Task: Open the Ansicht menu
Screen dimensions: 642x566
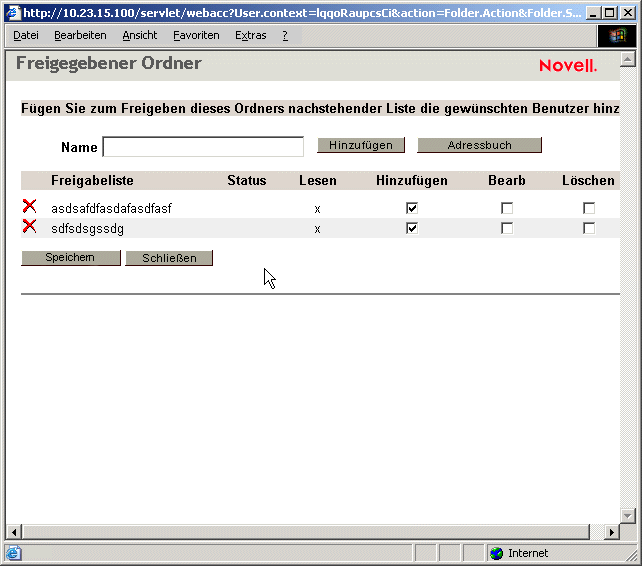Action: tap(140, 36)
